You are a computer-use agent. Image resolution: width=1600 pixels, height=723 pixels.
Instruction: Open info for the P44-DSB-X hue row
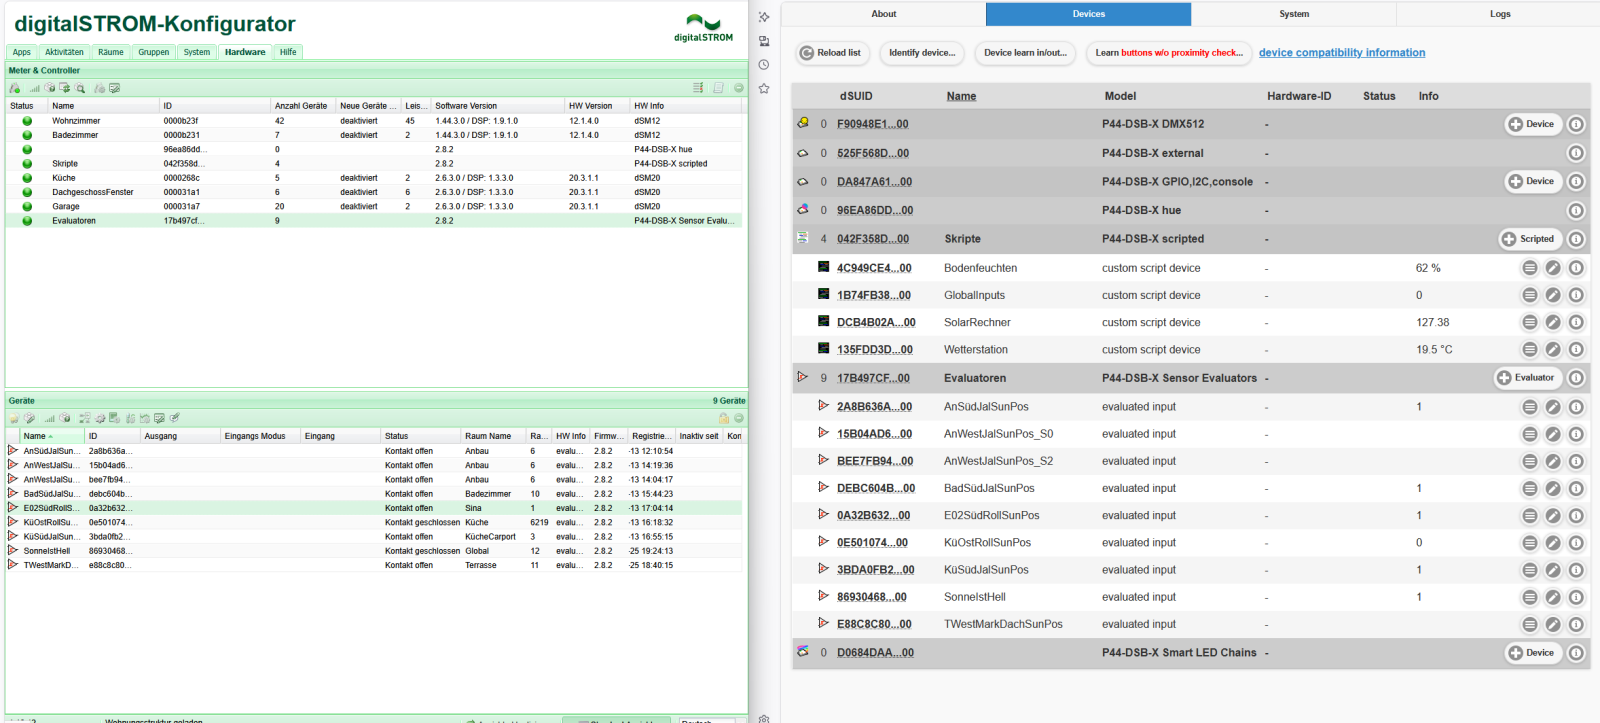point(1576,211)
